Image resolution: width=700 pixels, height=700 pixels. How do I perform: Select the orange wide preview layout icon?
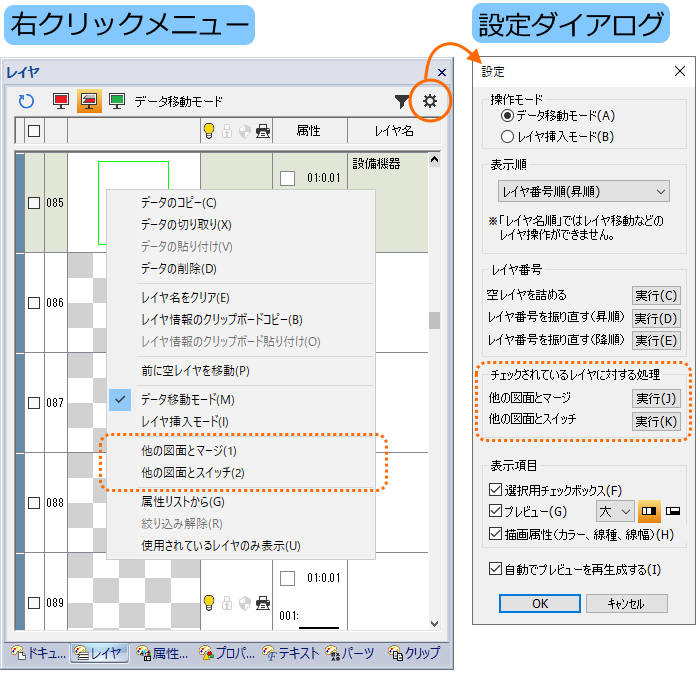(x=649, y=512)
